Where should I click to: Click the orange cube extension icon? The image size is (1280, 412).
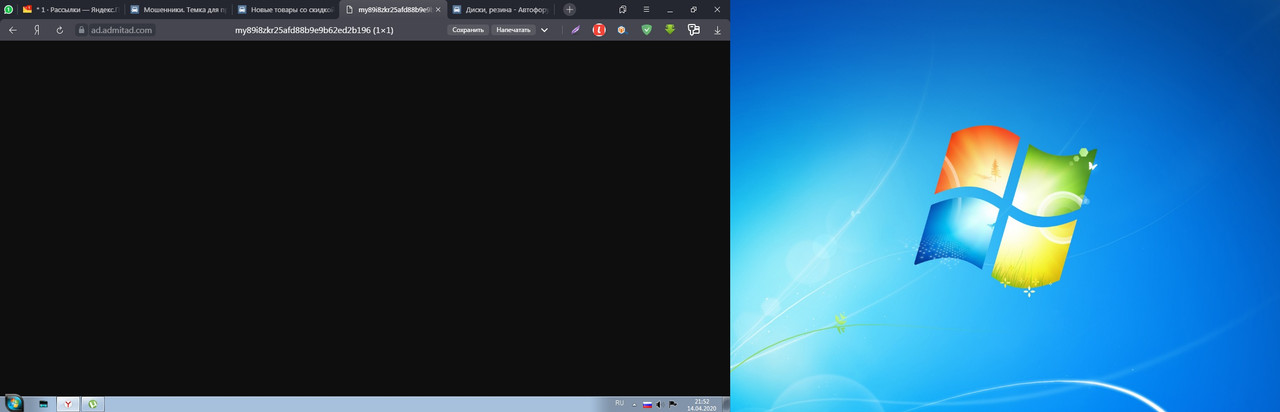coord(622,30)
